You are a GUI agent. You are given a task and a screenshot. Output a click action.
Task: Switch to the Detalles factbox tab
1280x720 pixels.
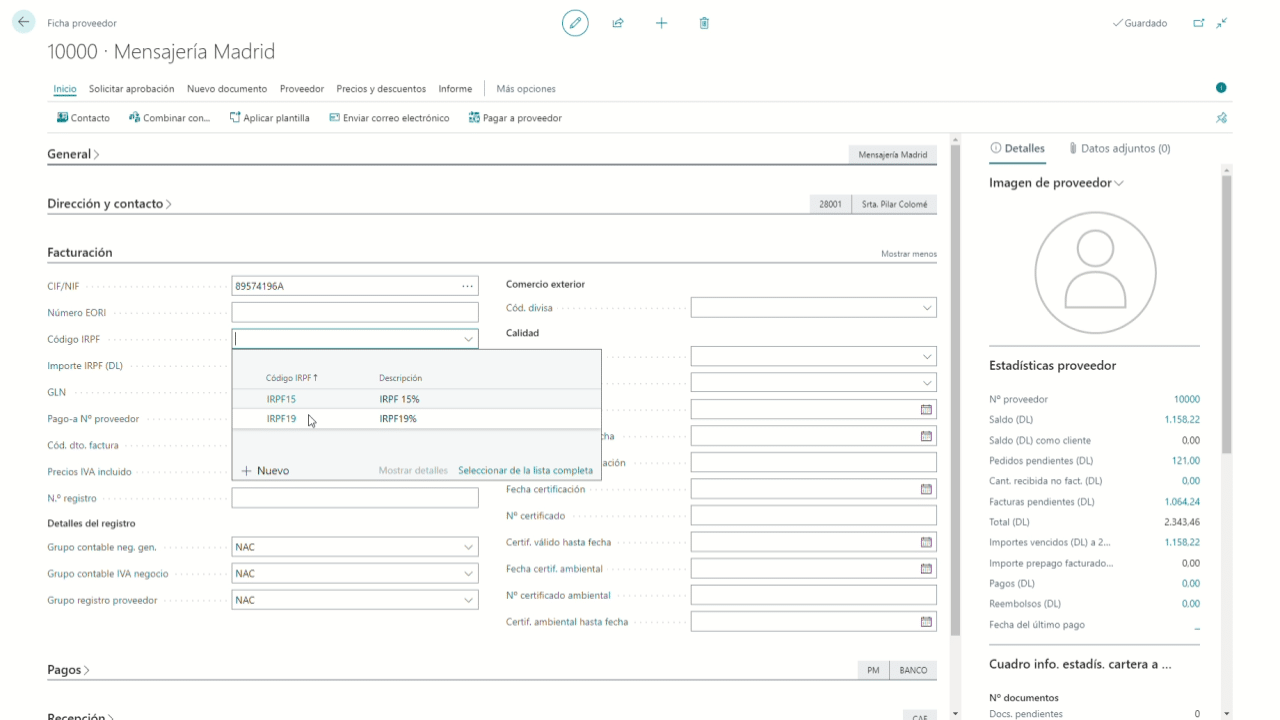(1017, 148)
